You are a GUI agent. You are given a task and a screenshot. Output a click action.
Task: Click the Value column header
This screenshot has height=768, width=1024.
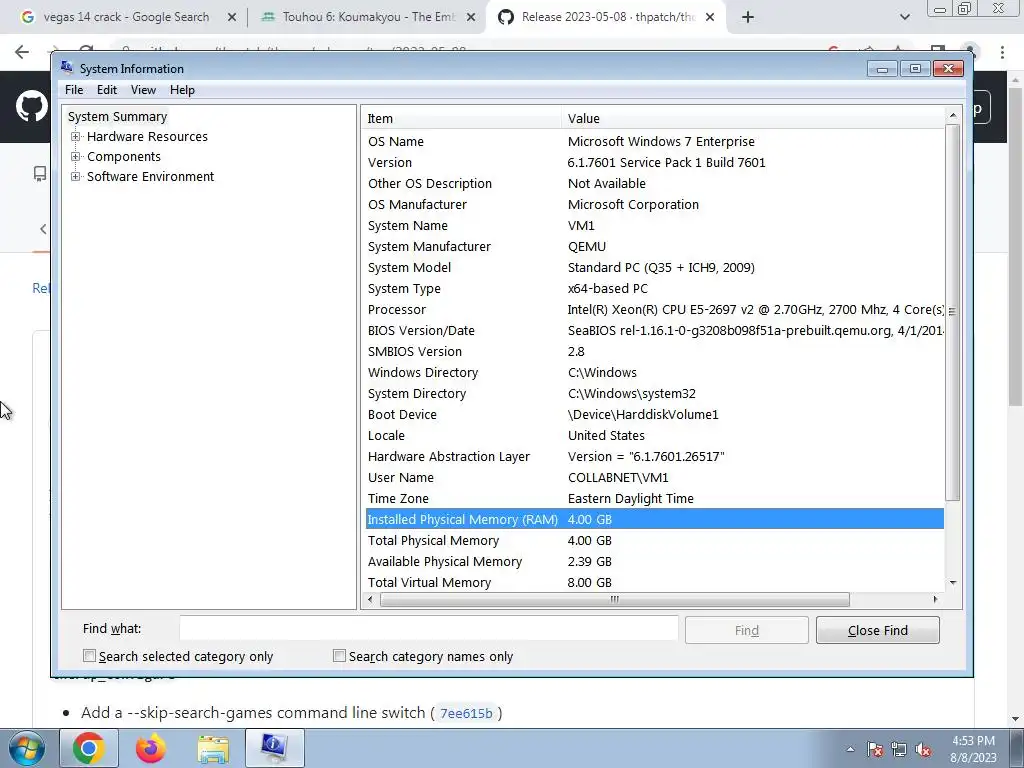tap(752, 118)
